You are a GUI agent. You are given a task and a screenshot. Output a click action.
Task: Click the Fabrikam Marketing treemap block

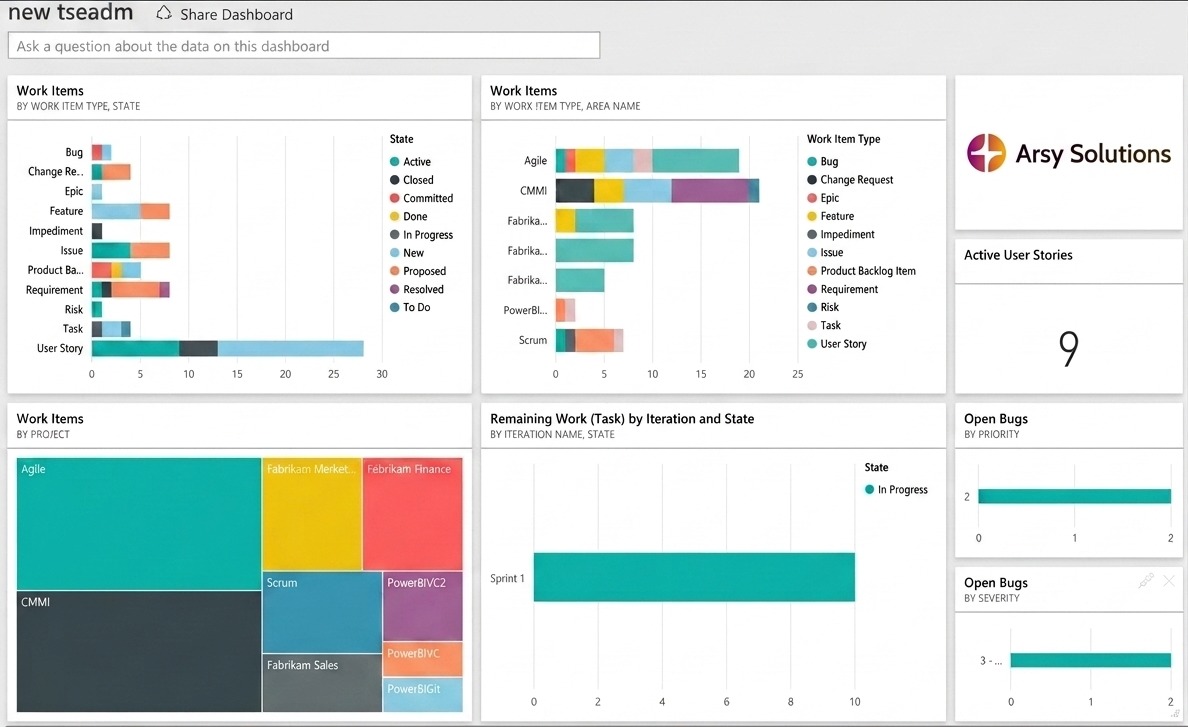pyautogui.click(x=311, y=513)
